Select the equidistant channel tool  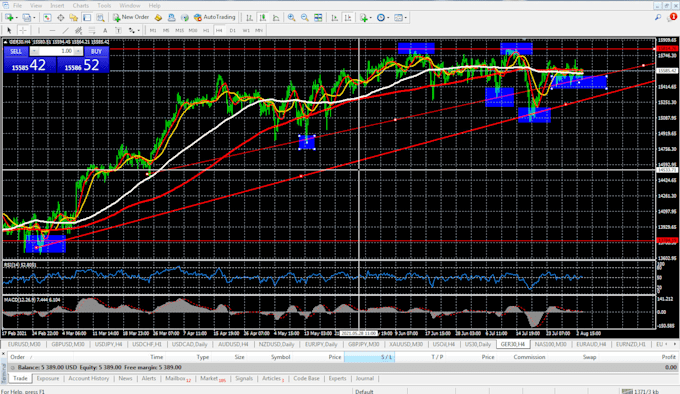[78, 30]
